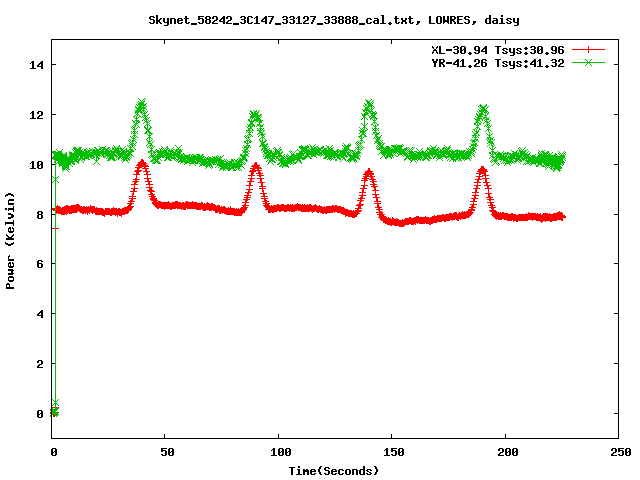Viewport: 640px width, 480px height.
Task: Click the x-axis tick label 150
Action: pos(394,452)
